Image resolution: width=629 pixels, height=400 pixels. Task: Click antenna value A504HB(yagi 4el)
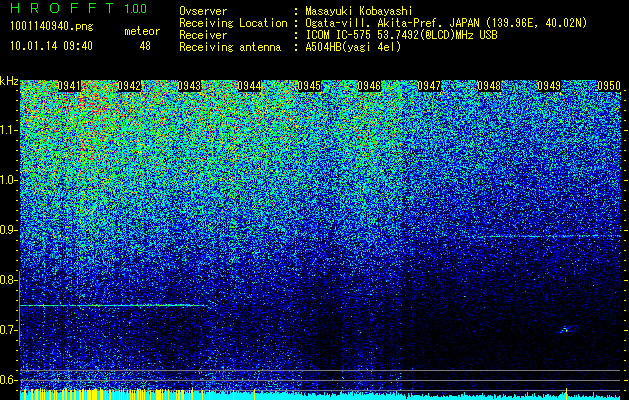pyautogui.click(x=353, y=47)
